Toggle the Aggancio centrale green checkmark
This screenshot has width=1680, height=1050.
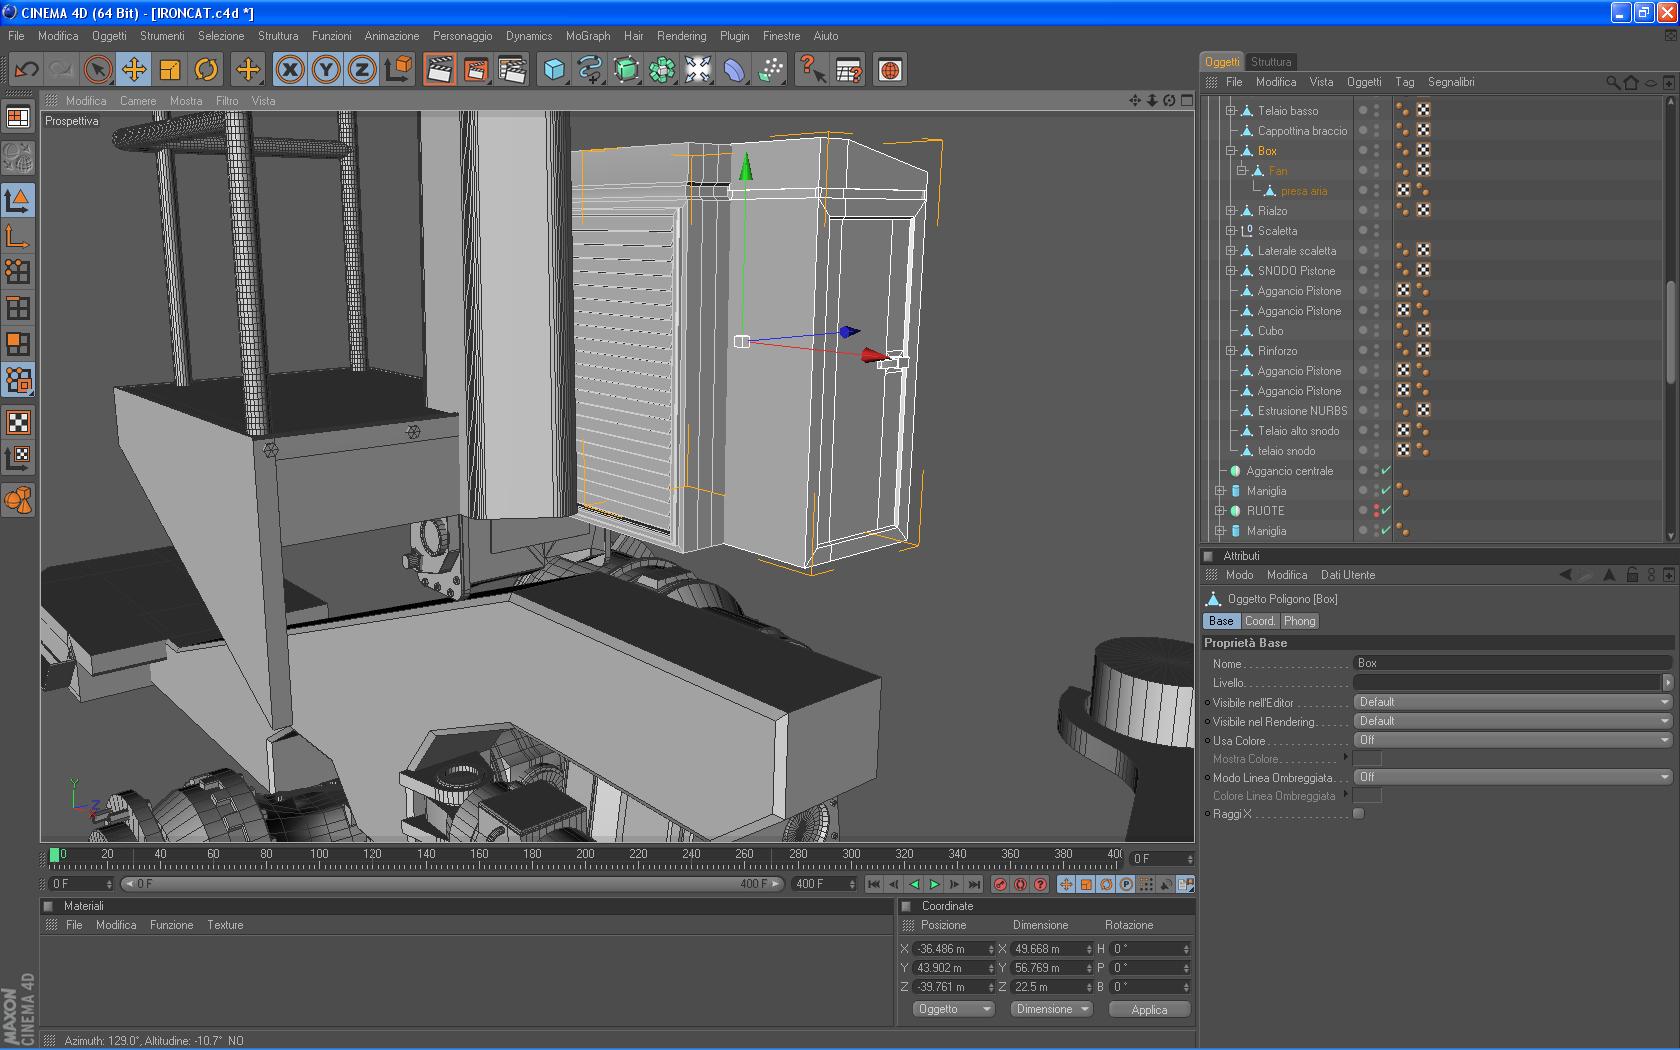click(x=1386, y=471)
